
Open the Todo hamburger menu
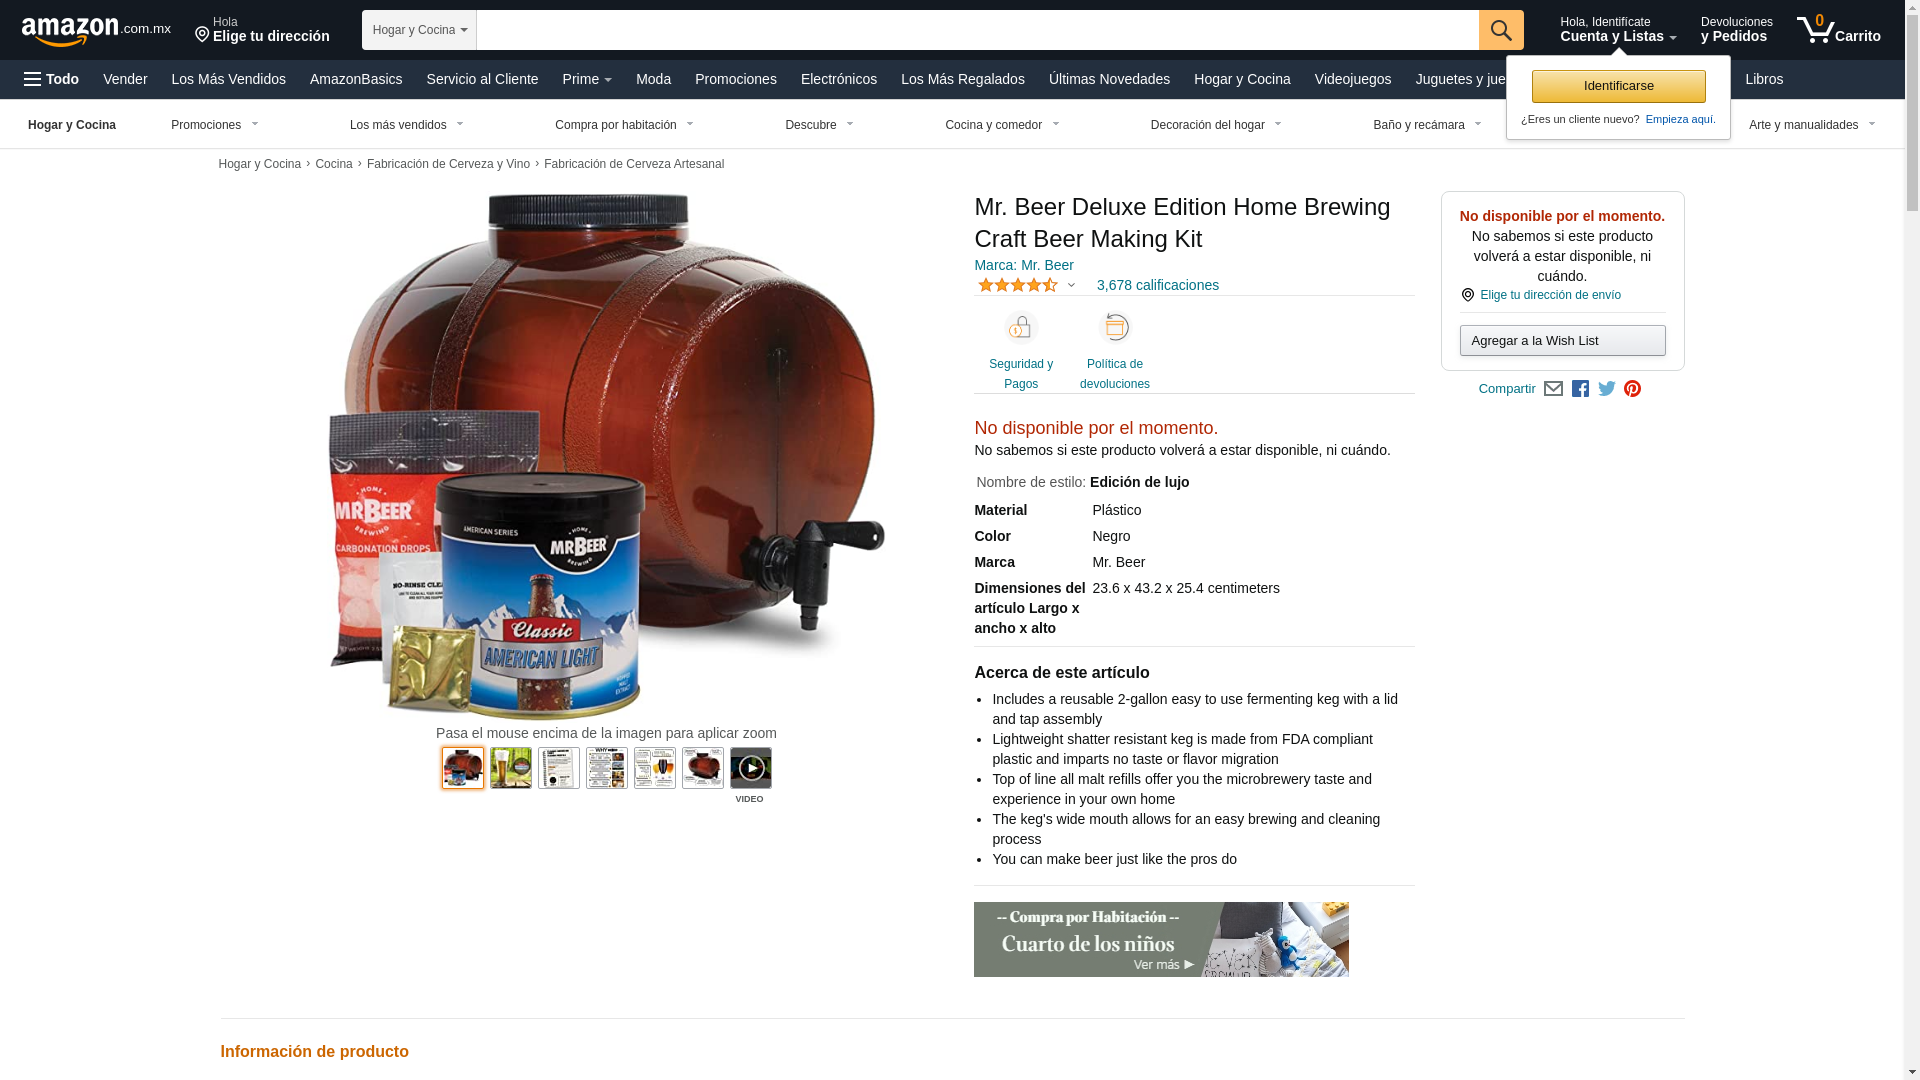tap(52, 79)
